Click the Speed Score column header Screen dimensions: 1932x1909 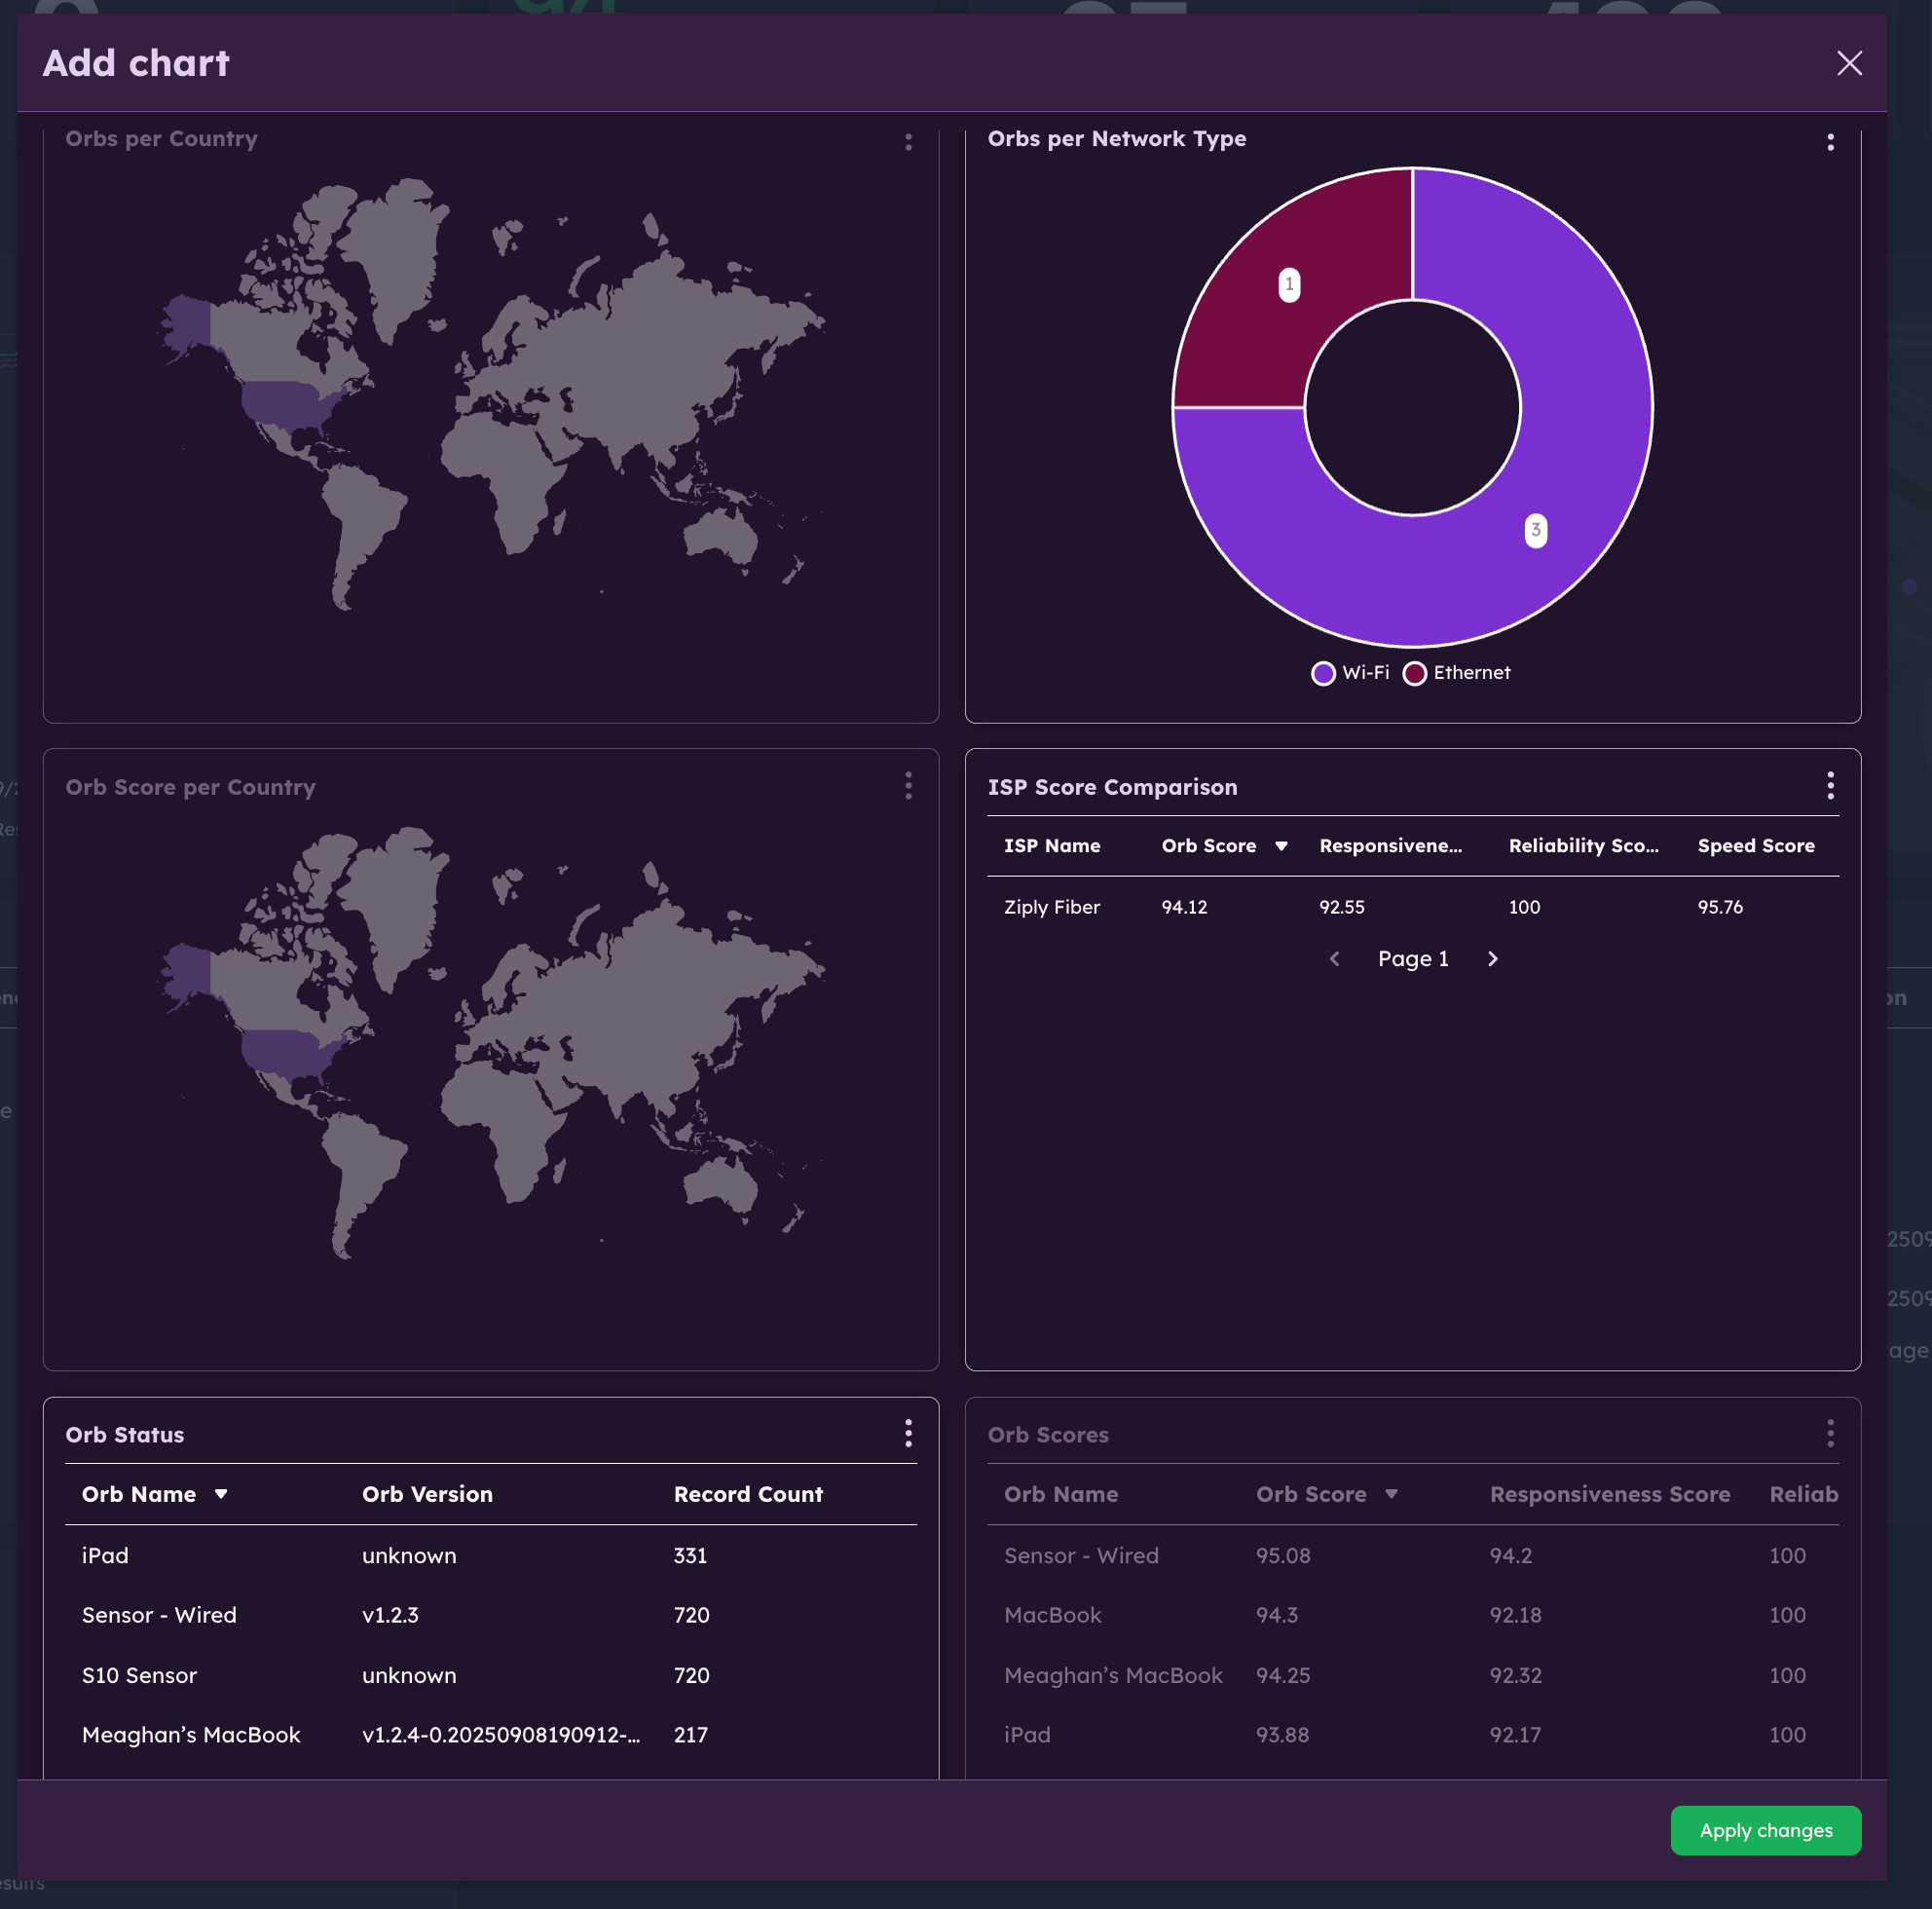coord(1755,846)
